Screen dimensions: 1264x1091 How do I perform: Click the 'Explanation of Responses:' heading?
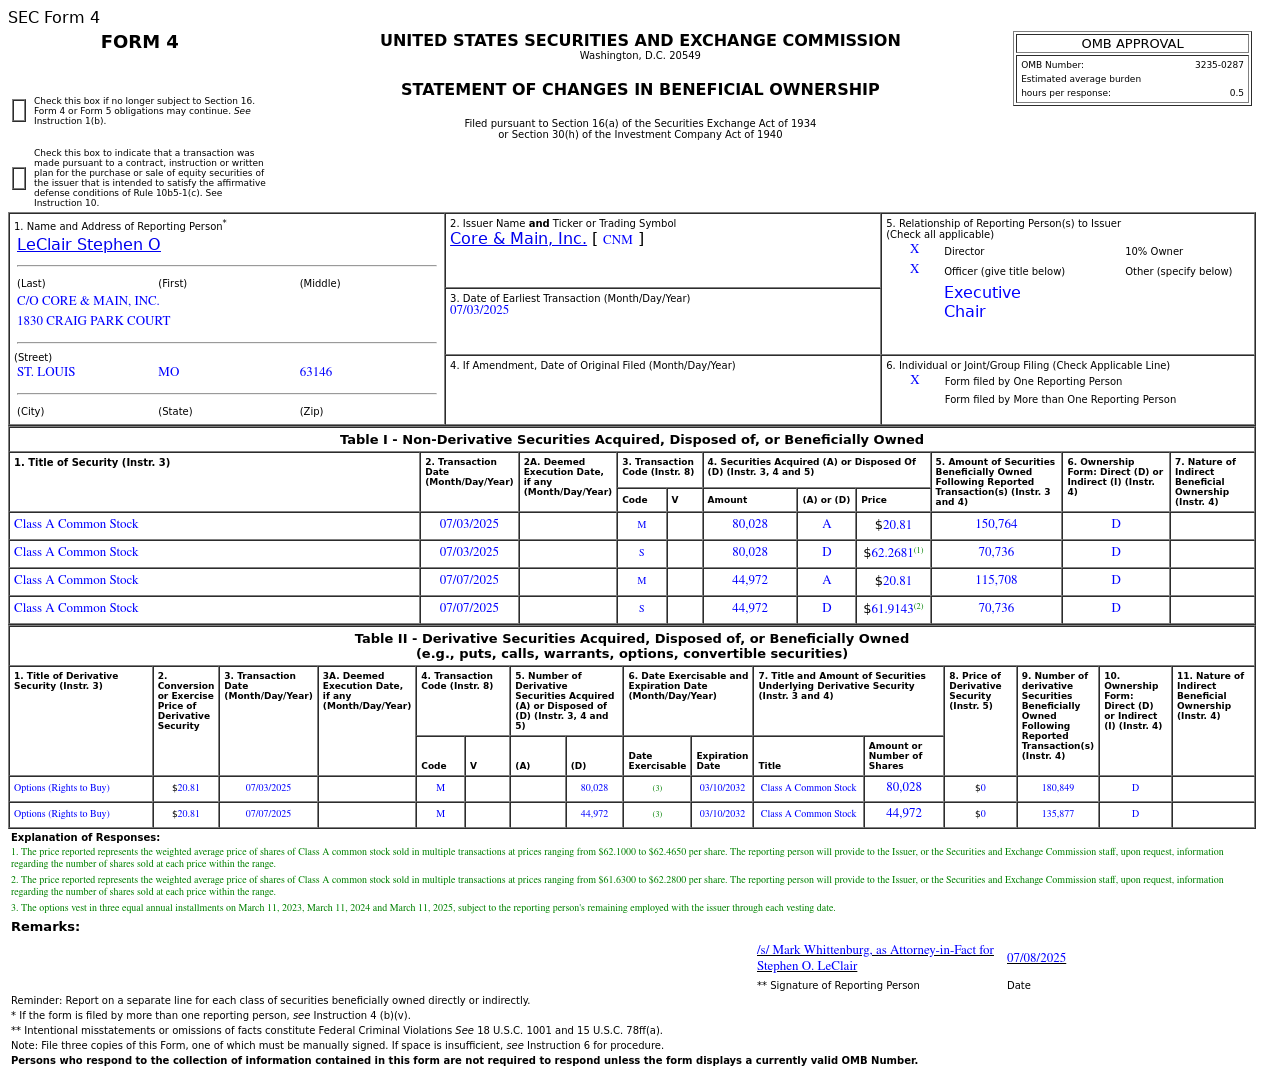pyautogui.click(x=85, y=838)
